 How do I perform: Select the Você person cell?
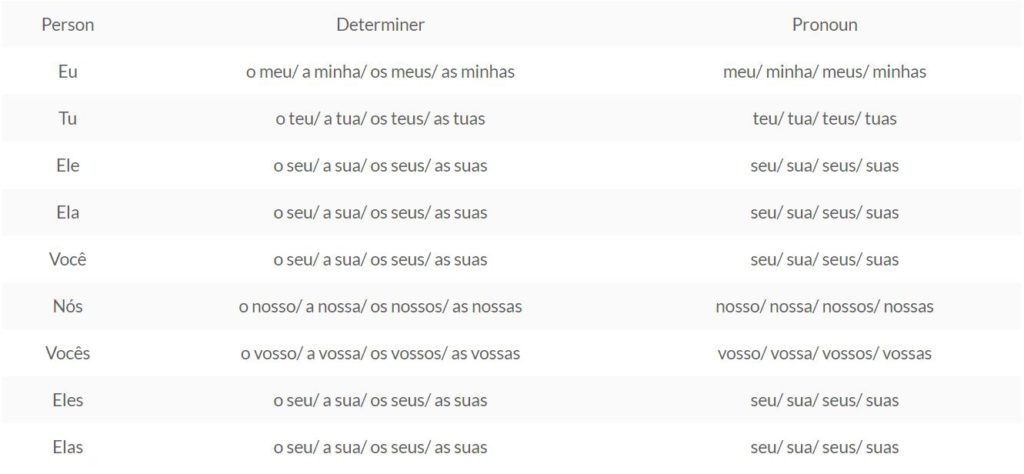[68, 259]
